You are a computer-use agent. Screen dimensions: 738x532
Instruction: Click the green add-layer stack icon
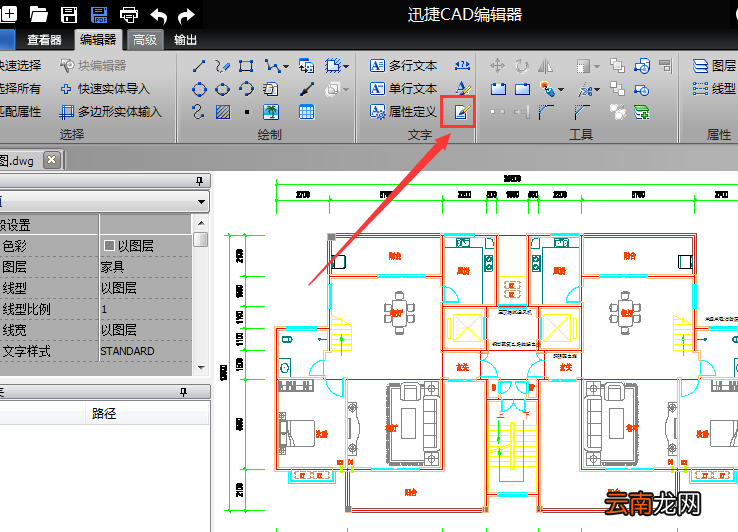click(x=642, y=112)
